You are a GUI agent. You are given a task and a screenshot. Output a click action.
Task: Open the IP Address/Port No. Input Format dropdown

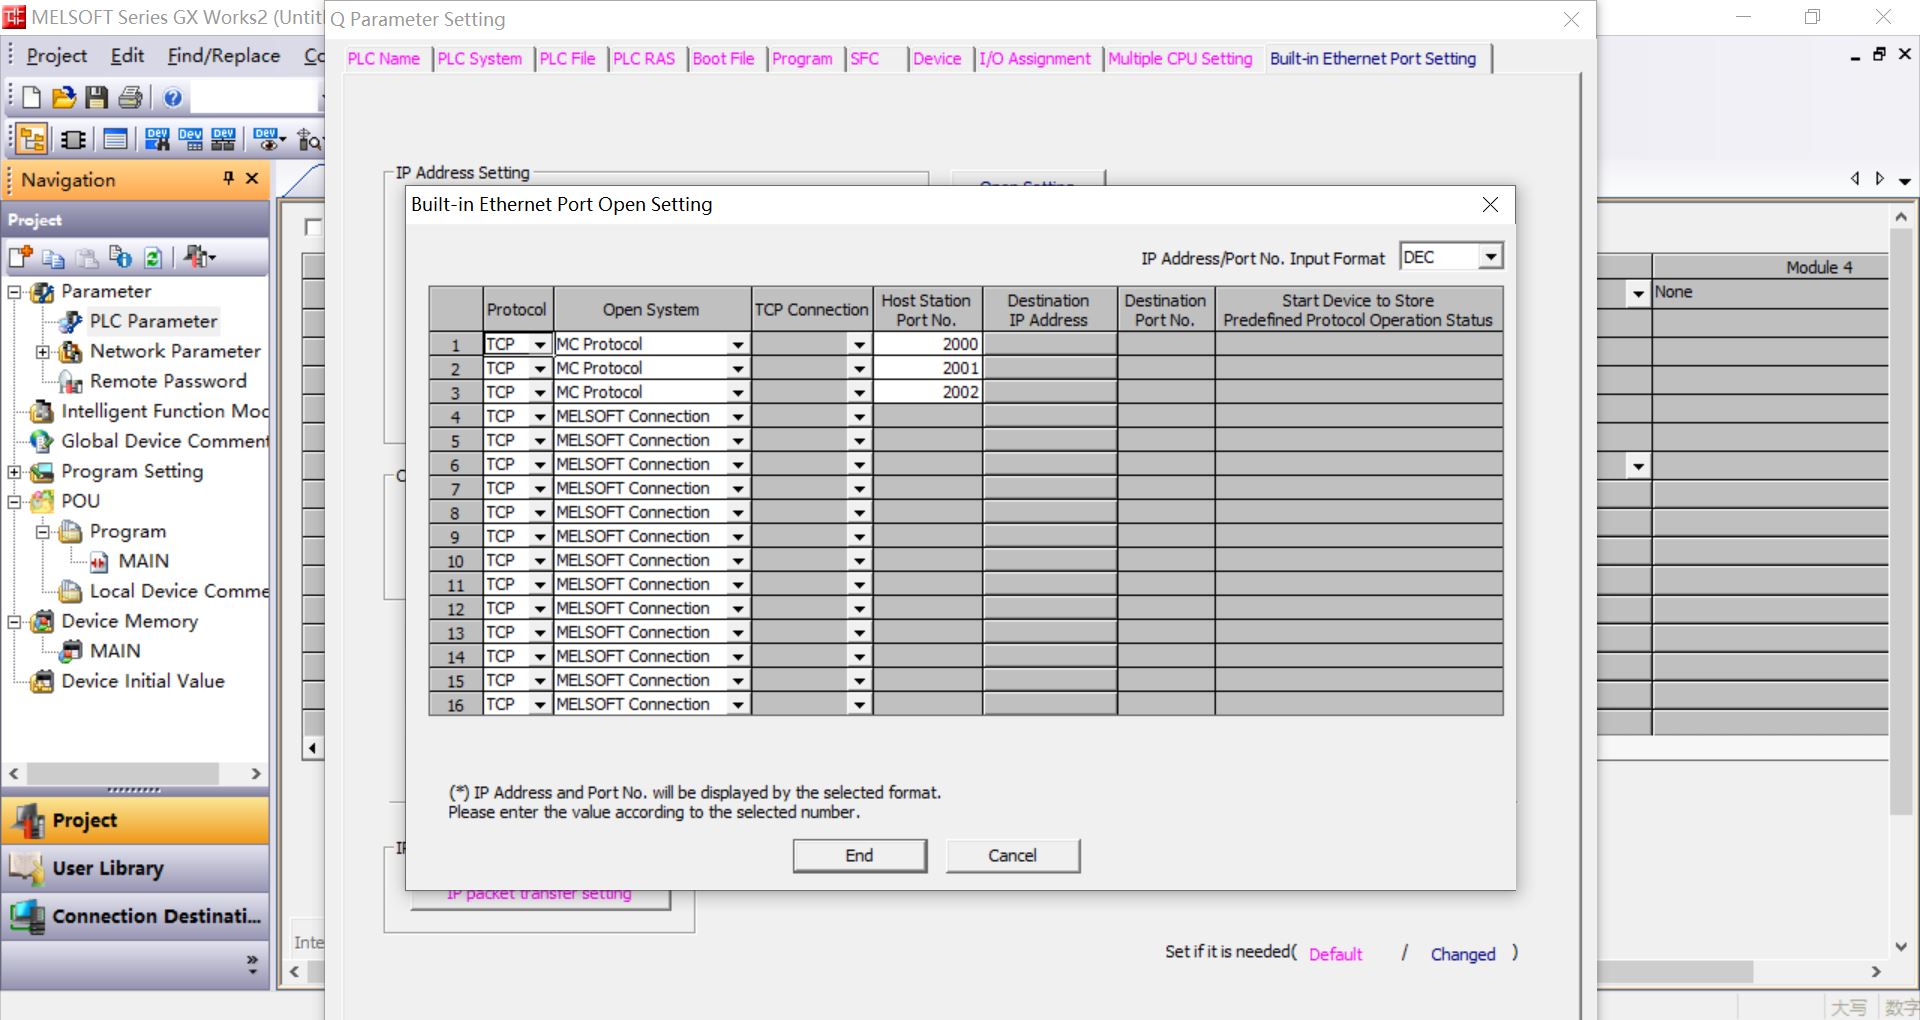[1490, 257]
